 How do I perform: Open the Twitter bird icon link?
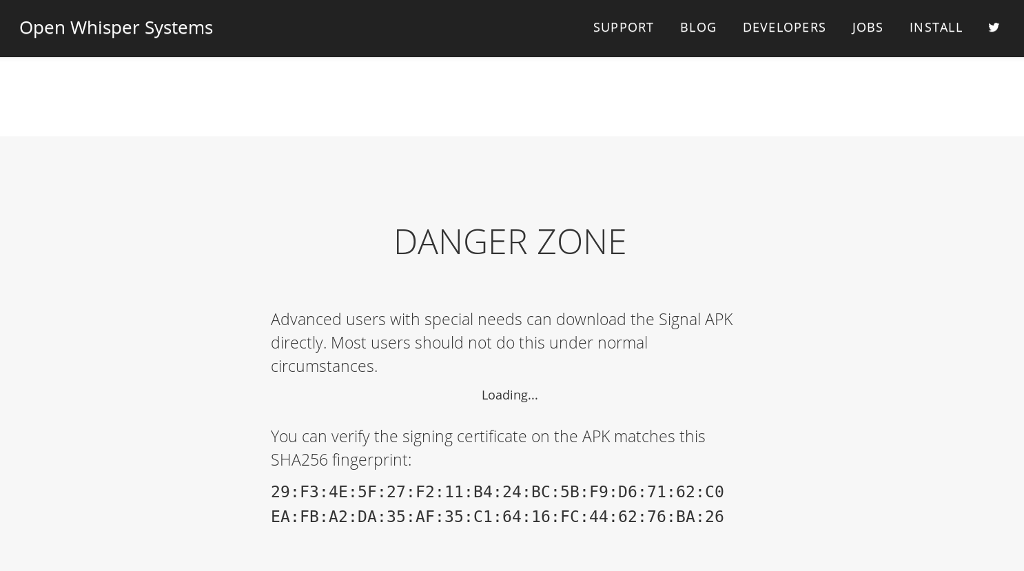(x=993, y=27)
